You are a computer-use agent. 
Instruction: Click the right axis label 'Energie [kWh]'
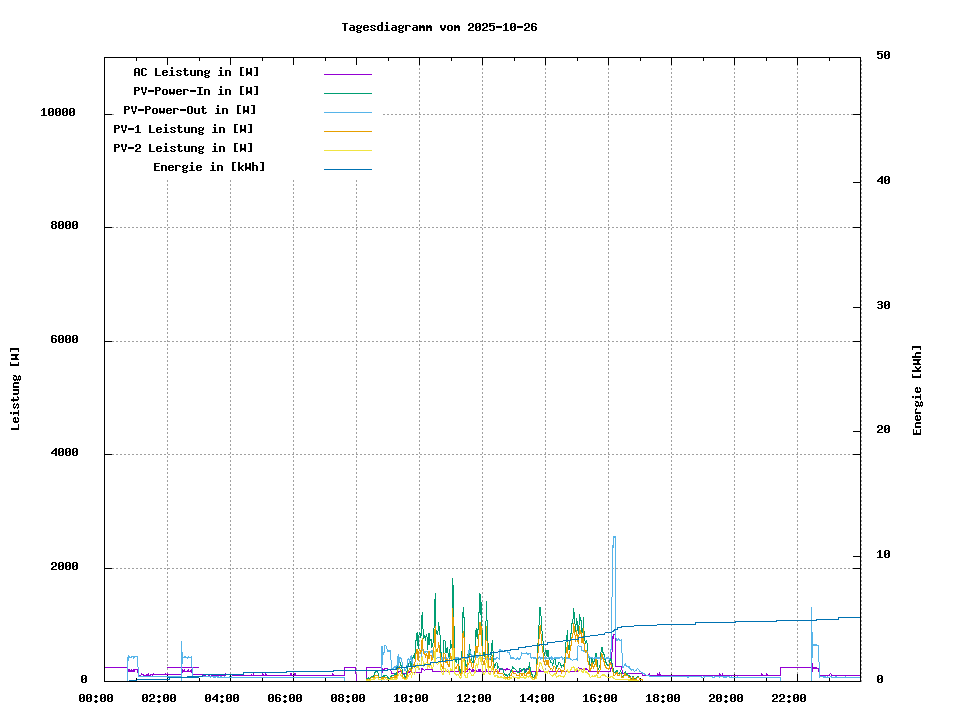[917, 390]
